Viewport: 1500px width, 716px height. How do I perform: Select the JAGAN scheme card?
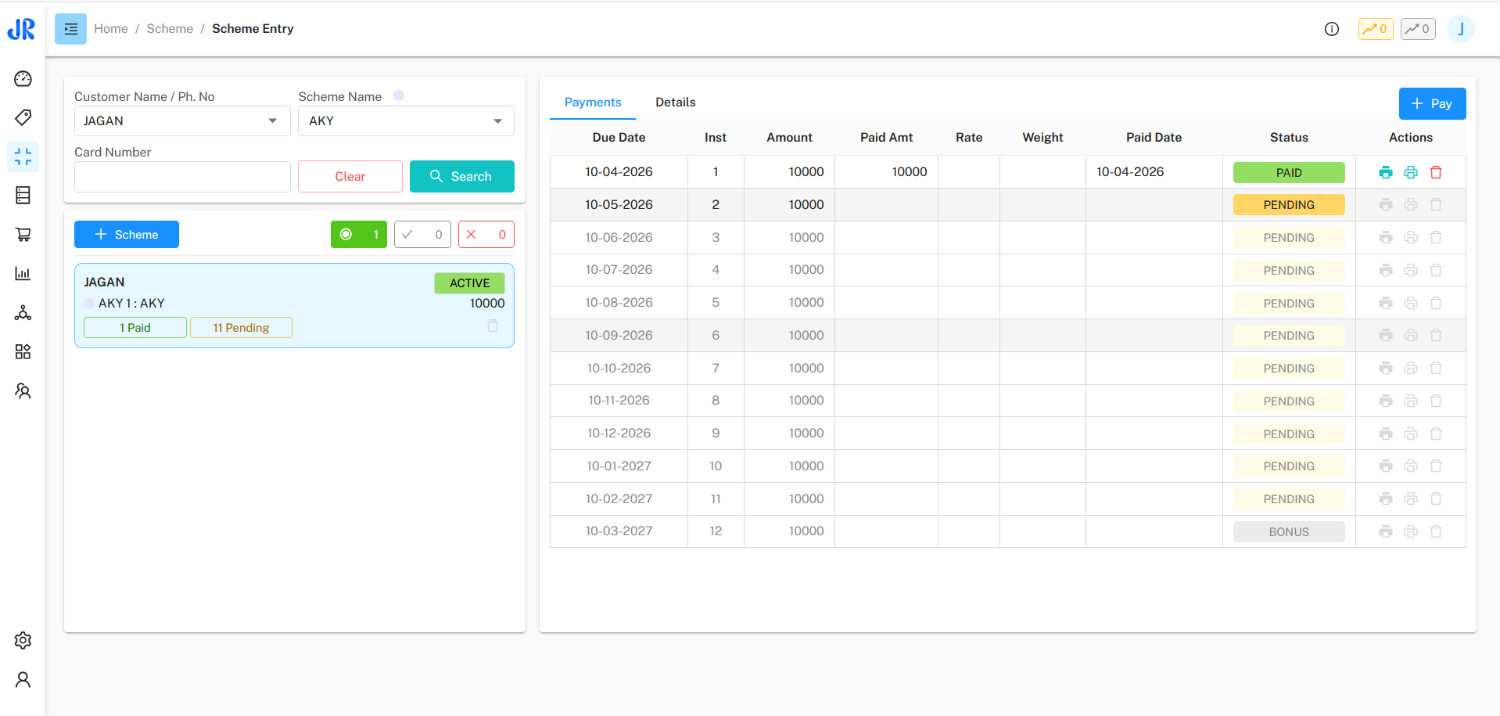(294, 305)
